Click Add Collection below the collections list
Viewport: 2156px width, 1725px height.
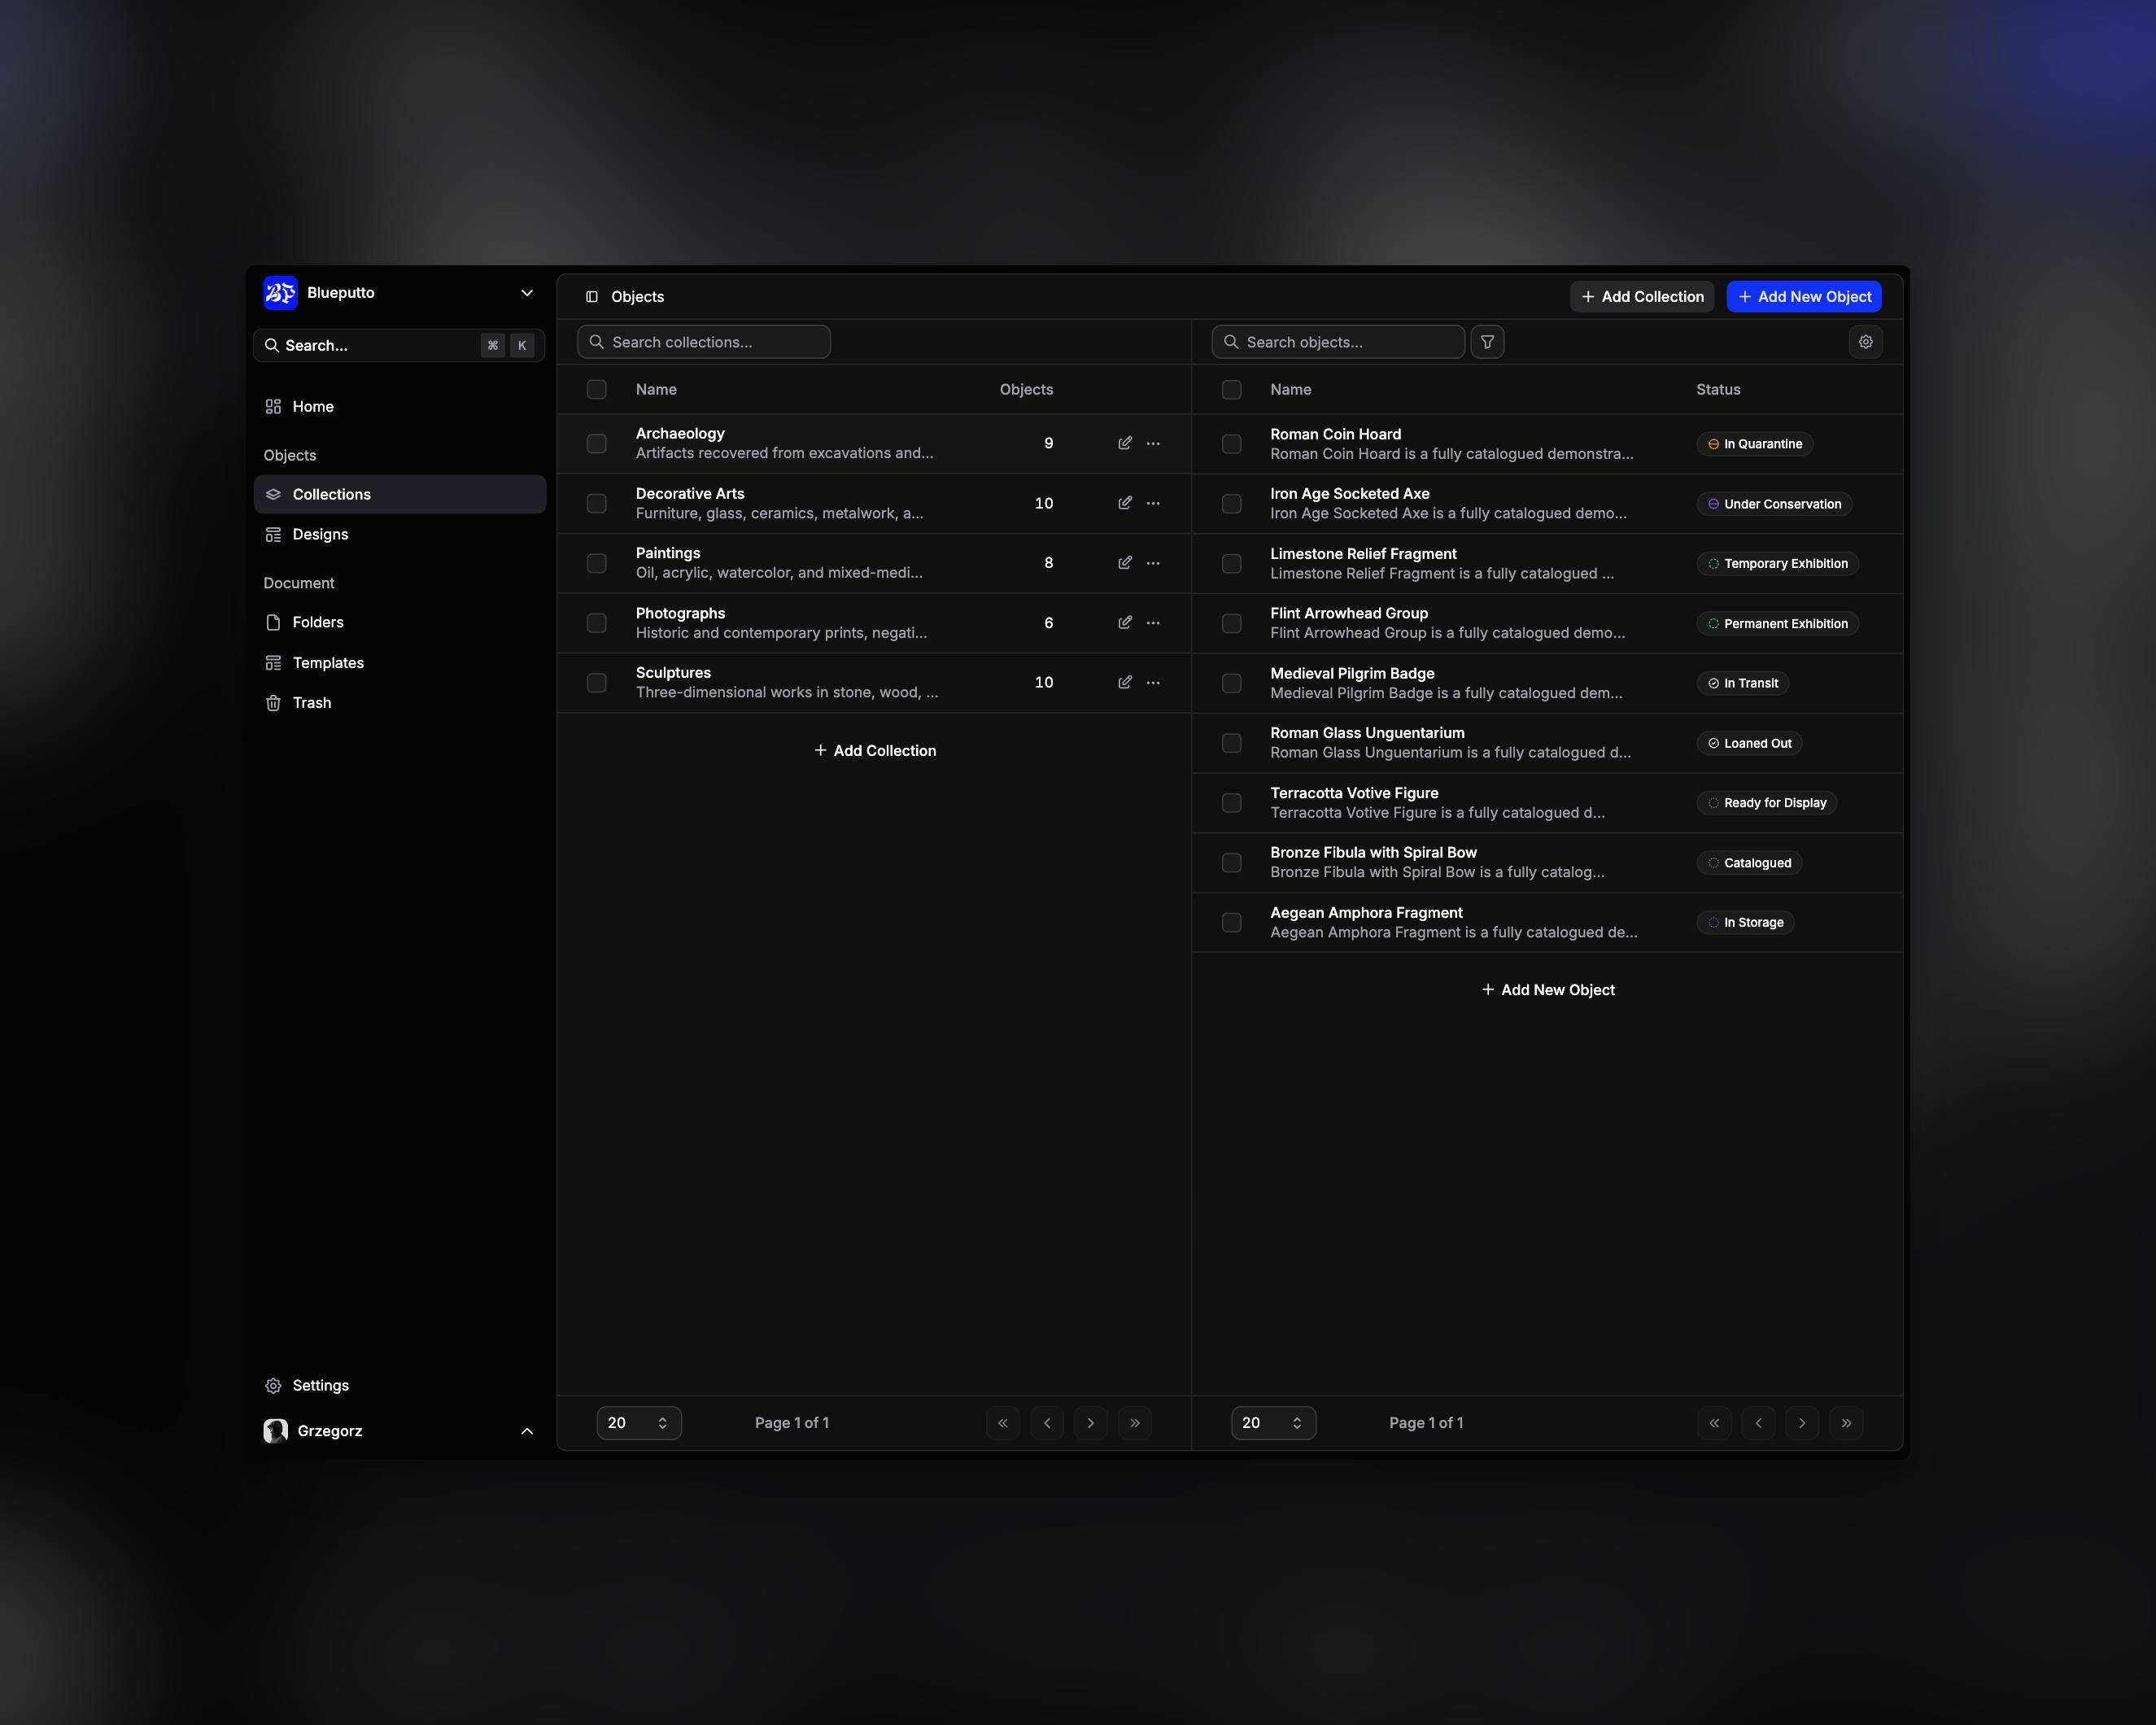click(x=875, y=750)
